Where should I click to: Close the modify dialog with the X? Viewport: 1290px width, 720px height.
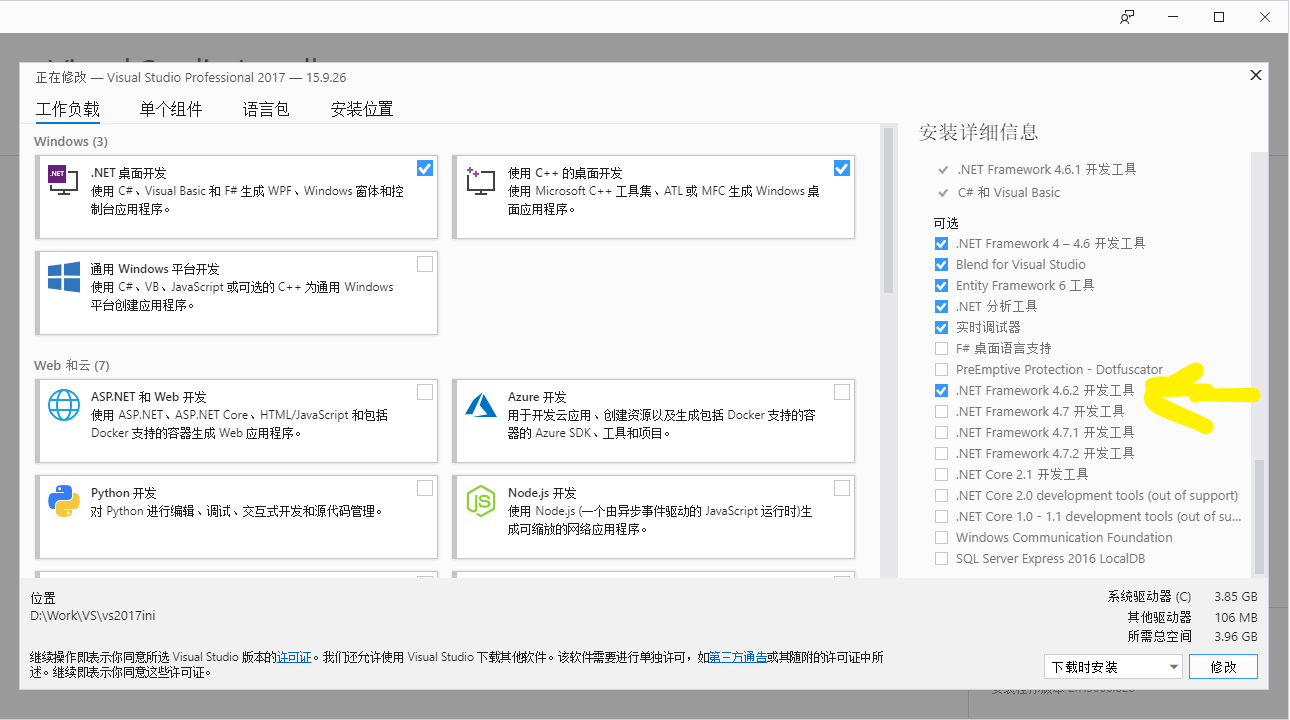(x=1256, y=75)
